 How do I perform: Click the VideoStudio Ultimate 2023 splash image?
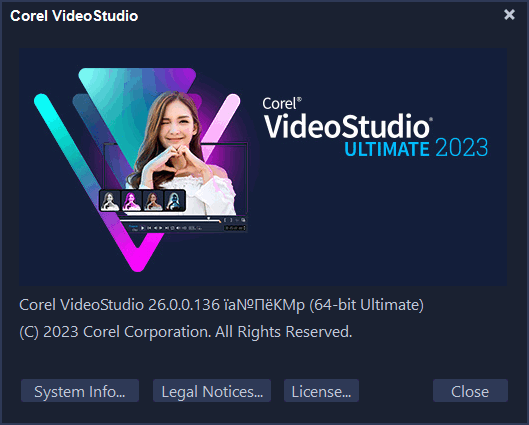click(263, 167)
